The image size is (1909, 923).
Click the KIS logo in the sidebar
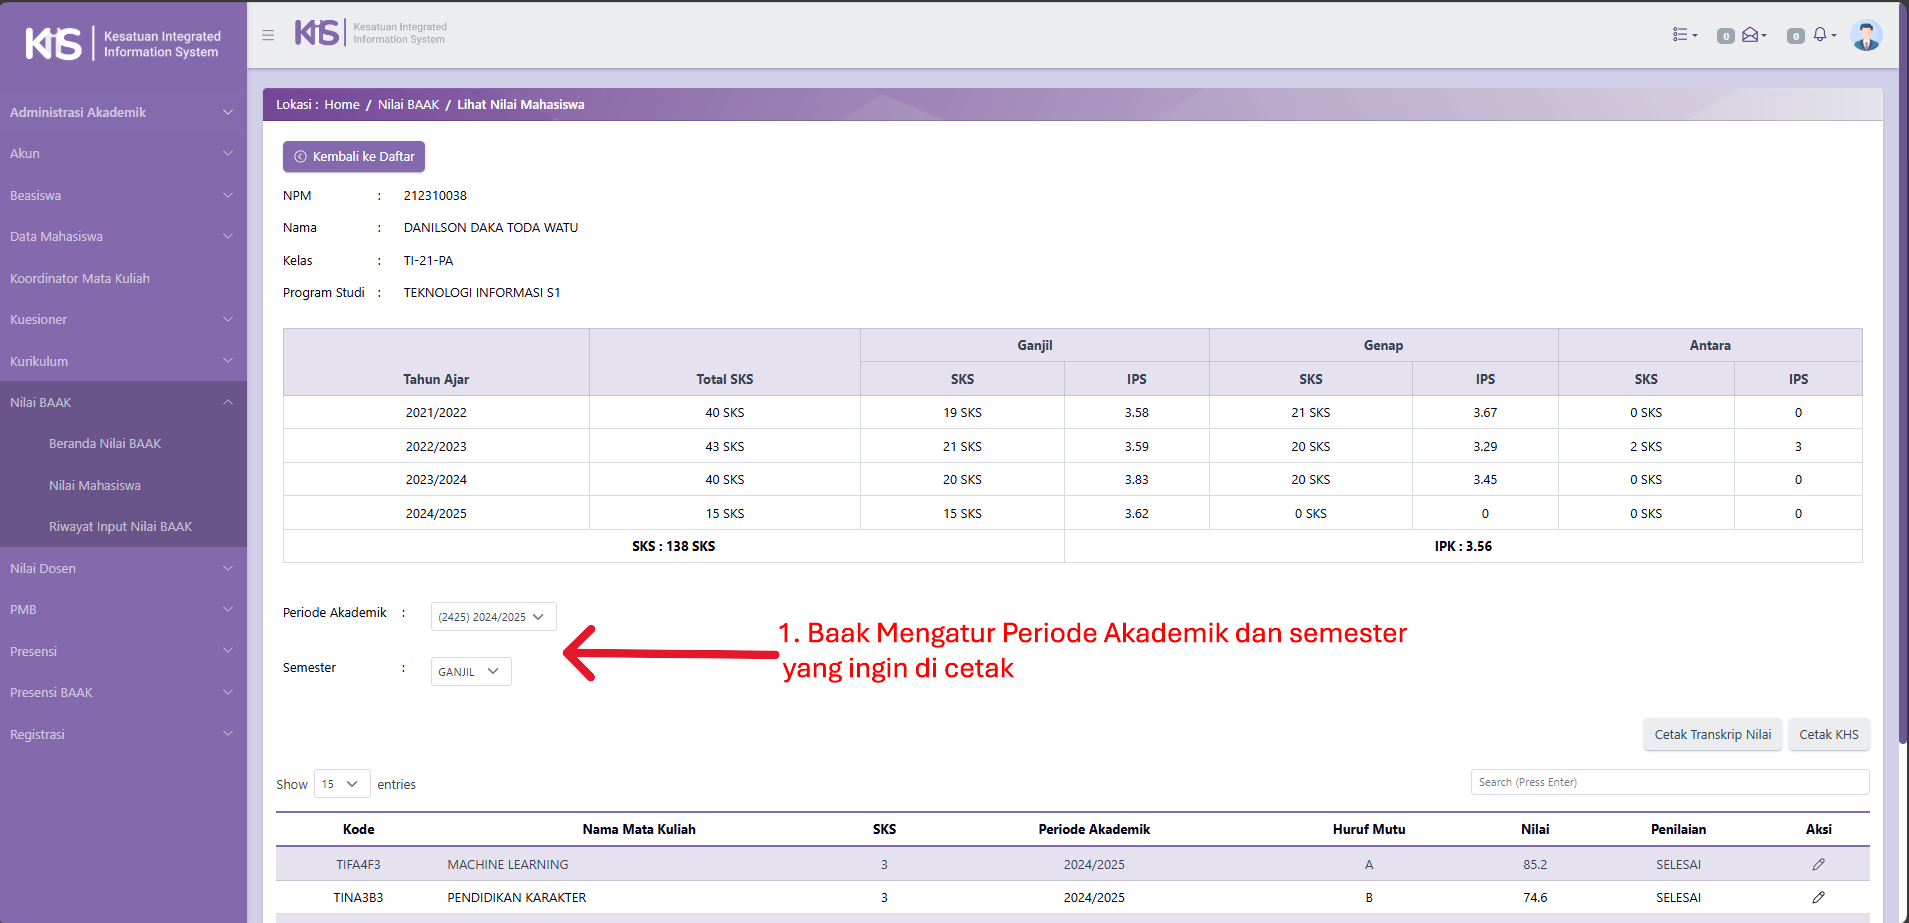(122, 44)
